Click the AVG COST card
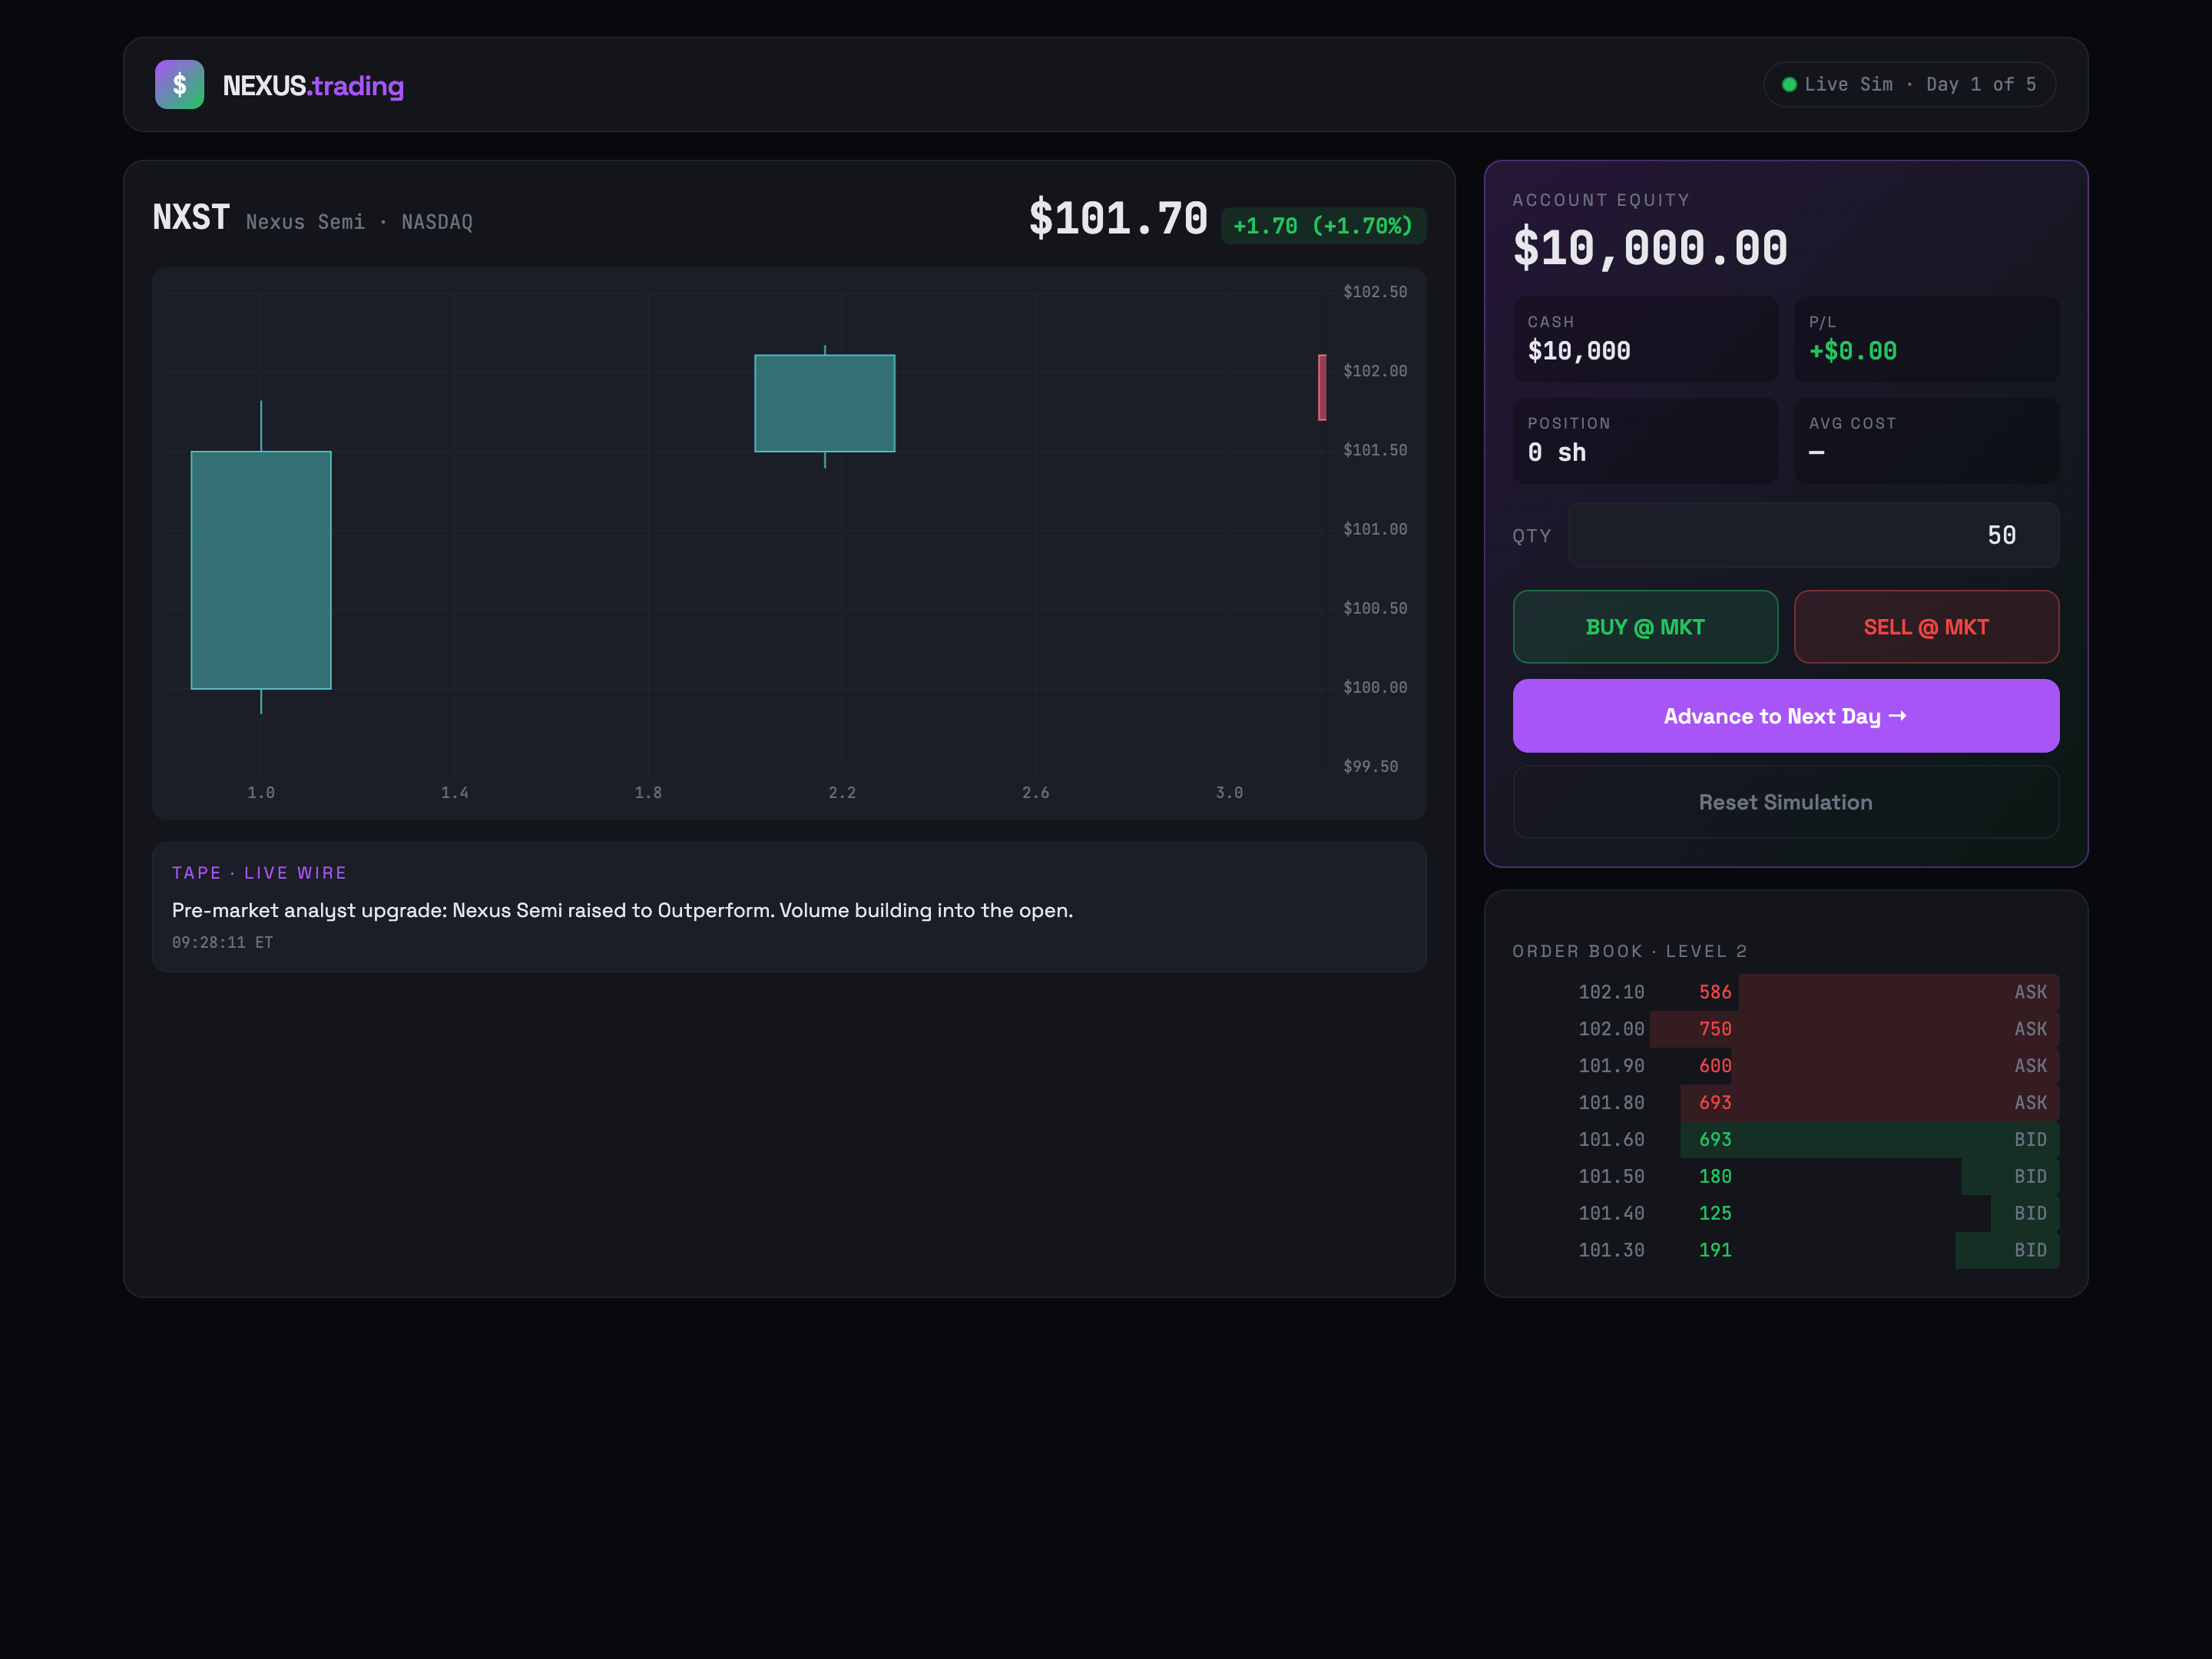The height and width of the screenshot is (1659, 2212). click(x=1926, y=441)
